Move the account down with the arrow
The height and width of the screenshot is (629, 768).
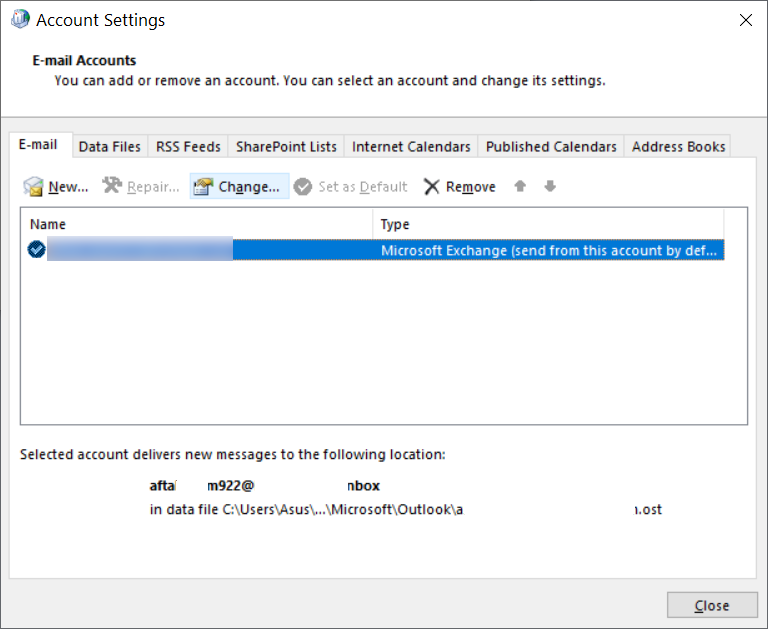(550, 186)
